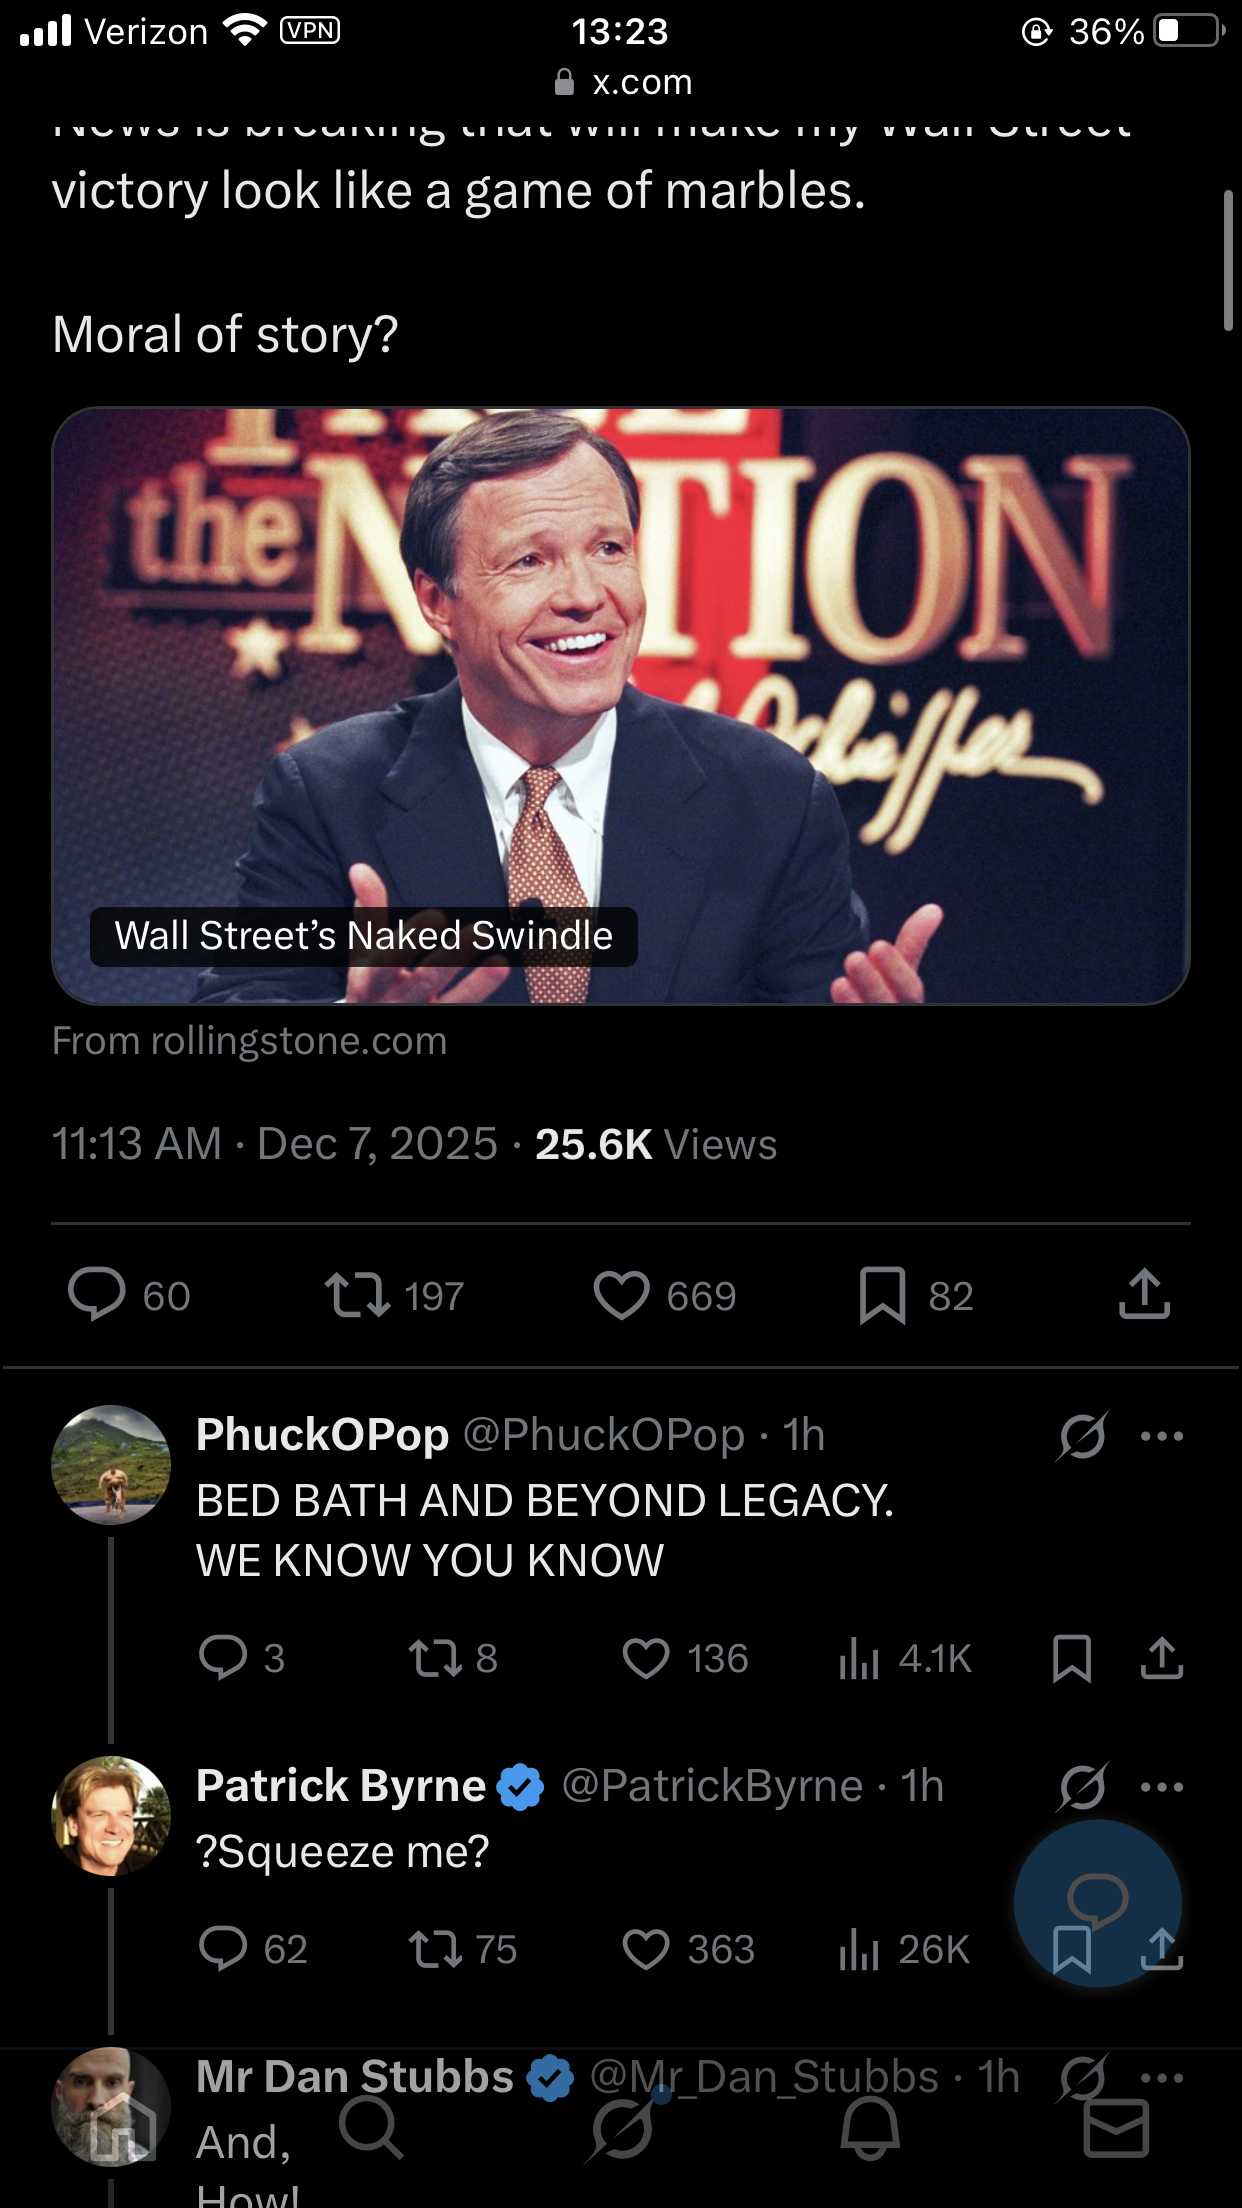The width and height of the screenshot is (1242, 2208).
Task: Share the main post via share icon
Action: [x=1144, y=1294]
